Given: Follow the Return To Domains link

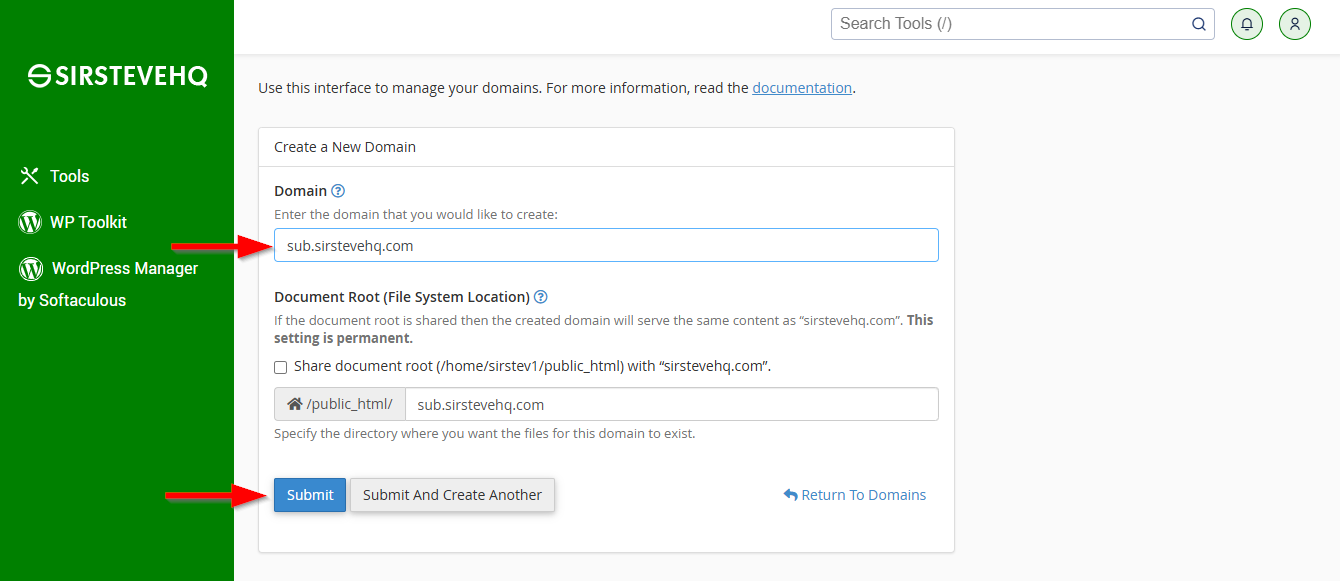Looking at the screenshot, I should point(855,495).
